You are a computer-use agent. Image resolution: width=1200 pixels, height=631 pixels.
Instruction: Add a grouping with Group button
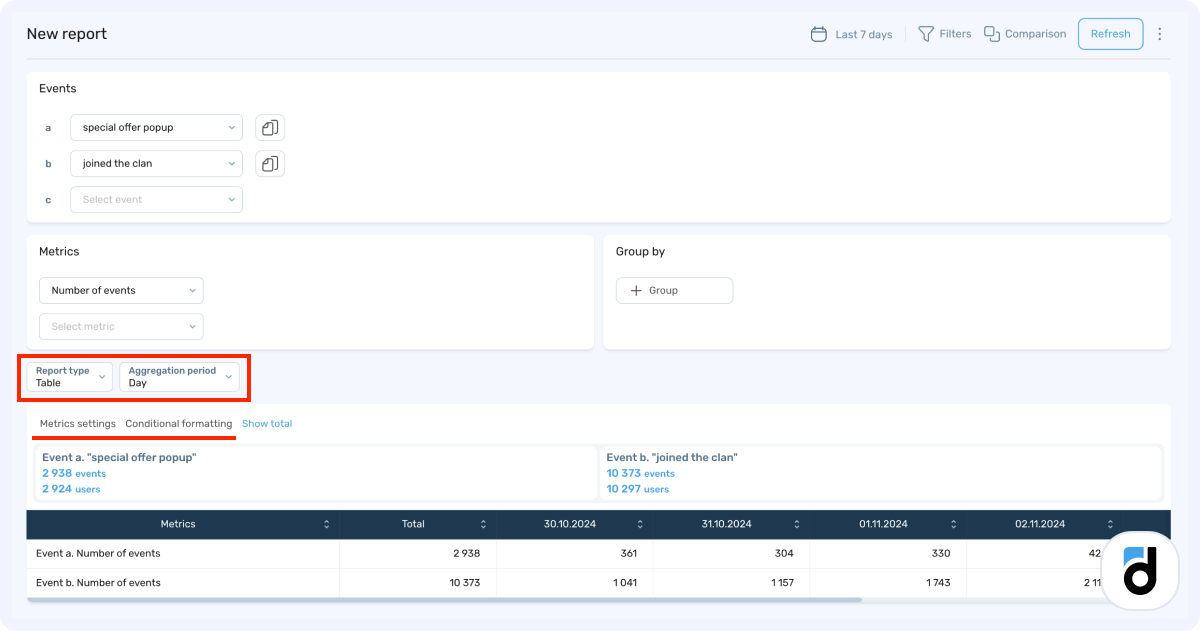[674, 291]
